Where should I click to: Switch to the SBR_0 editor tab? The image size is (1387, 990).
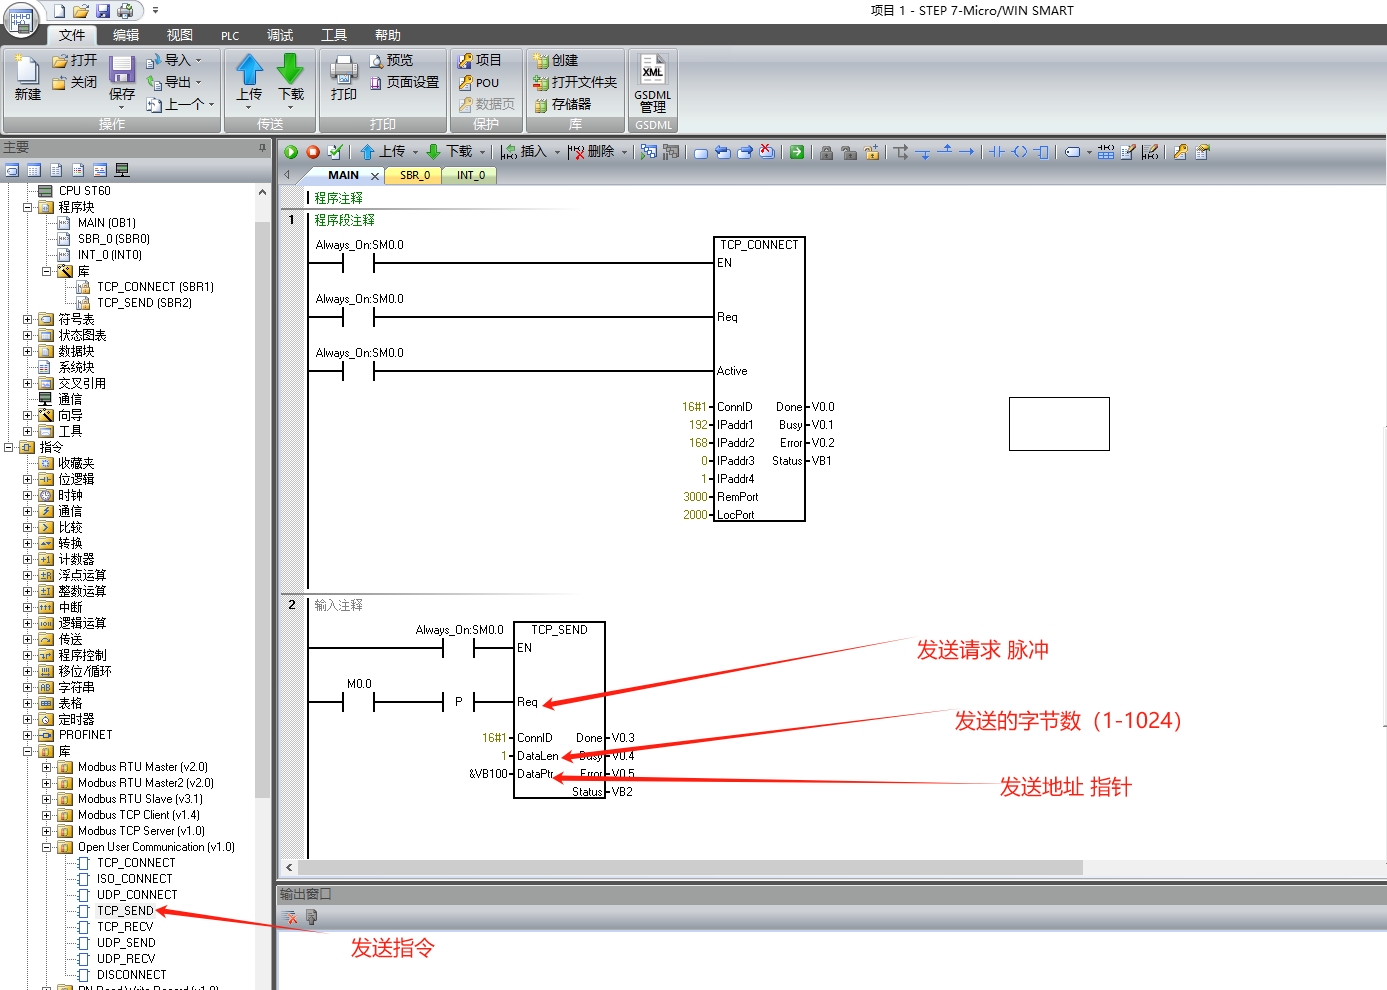coord(414,175)
